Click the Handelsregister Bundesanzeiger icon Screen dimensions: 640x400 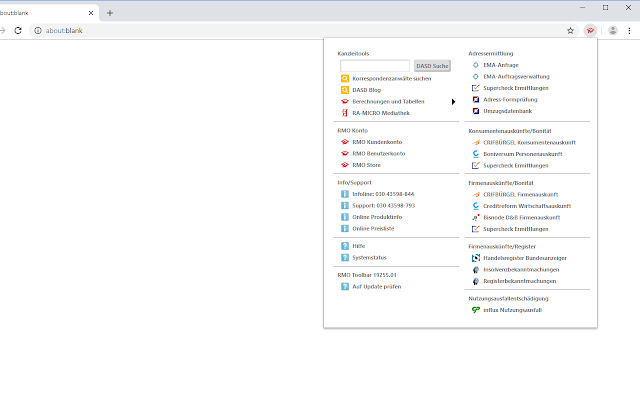pos(476,258)
